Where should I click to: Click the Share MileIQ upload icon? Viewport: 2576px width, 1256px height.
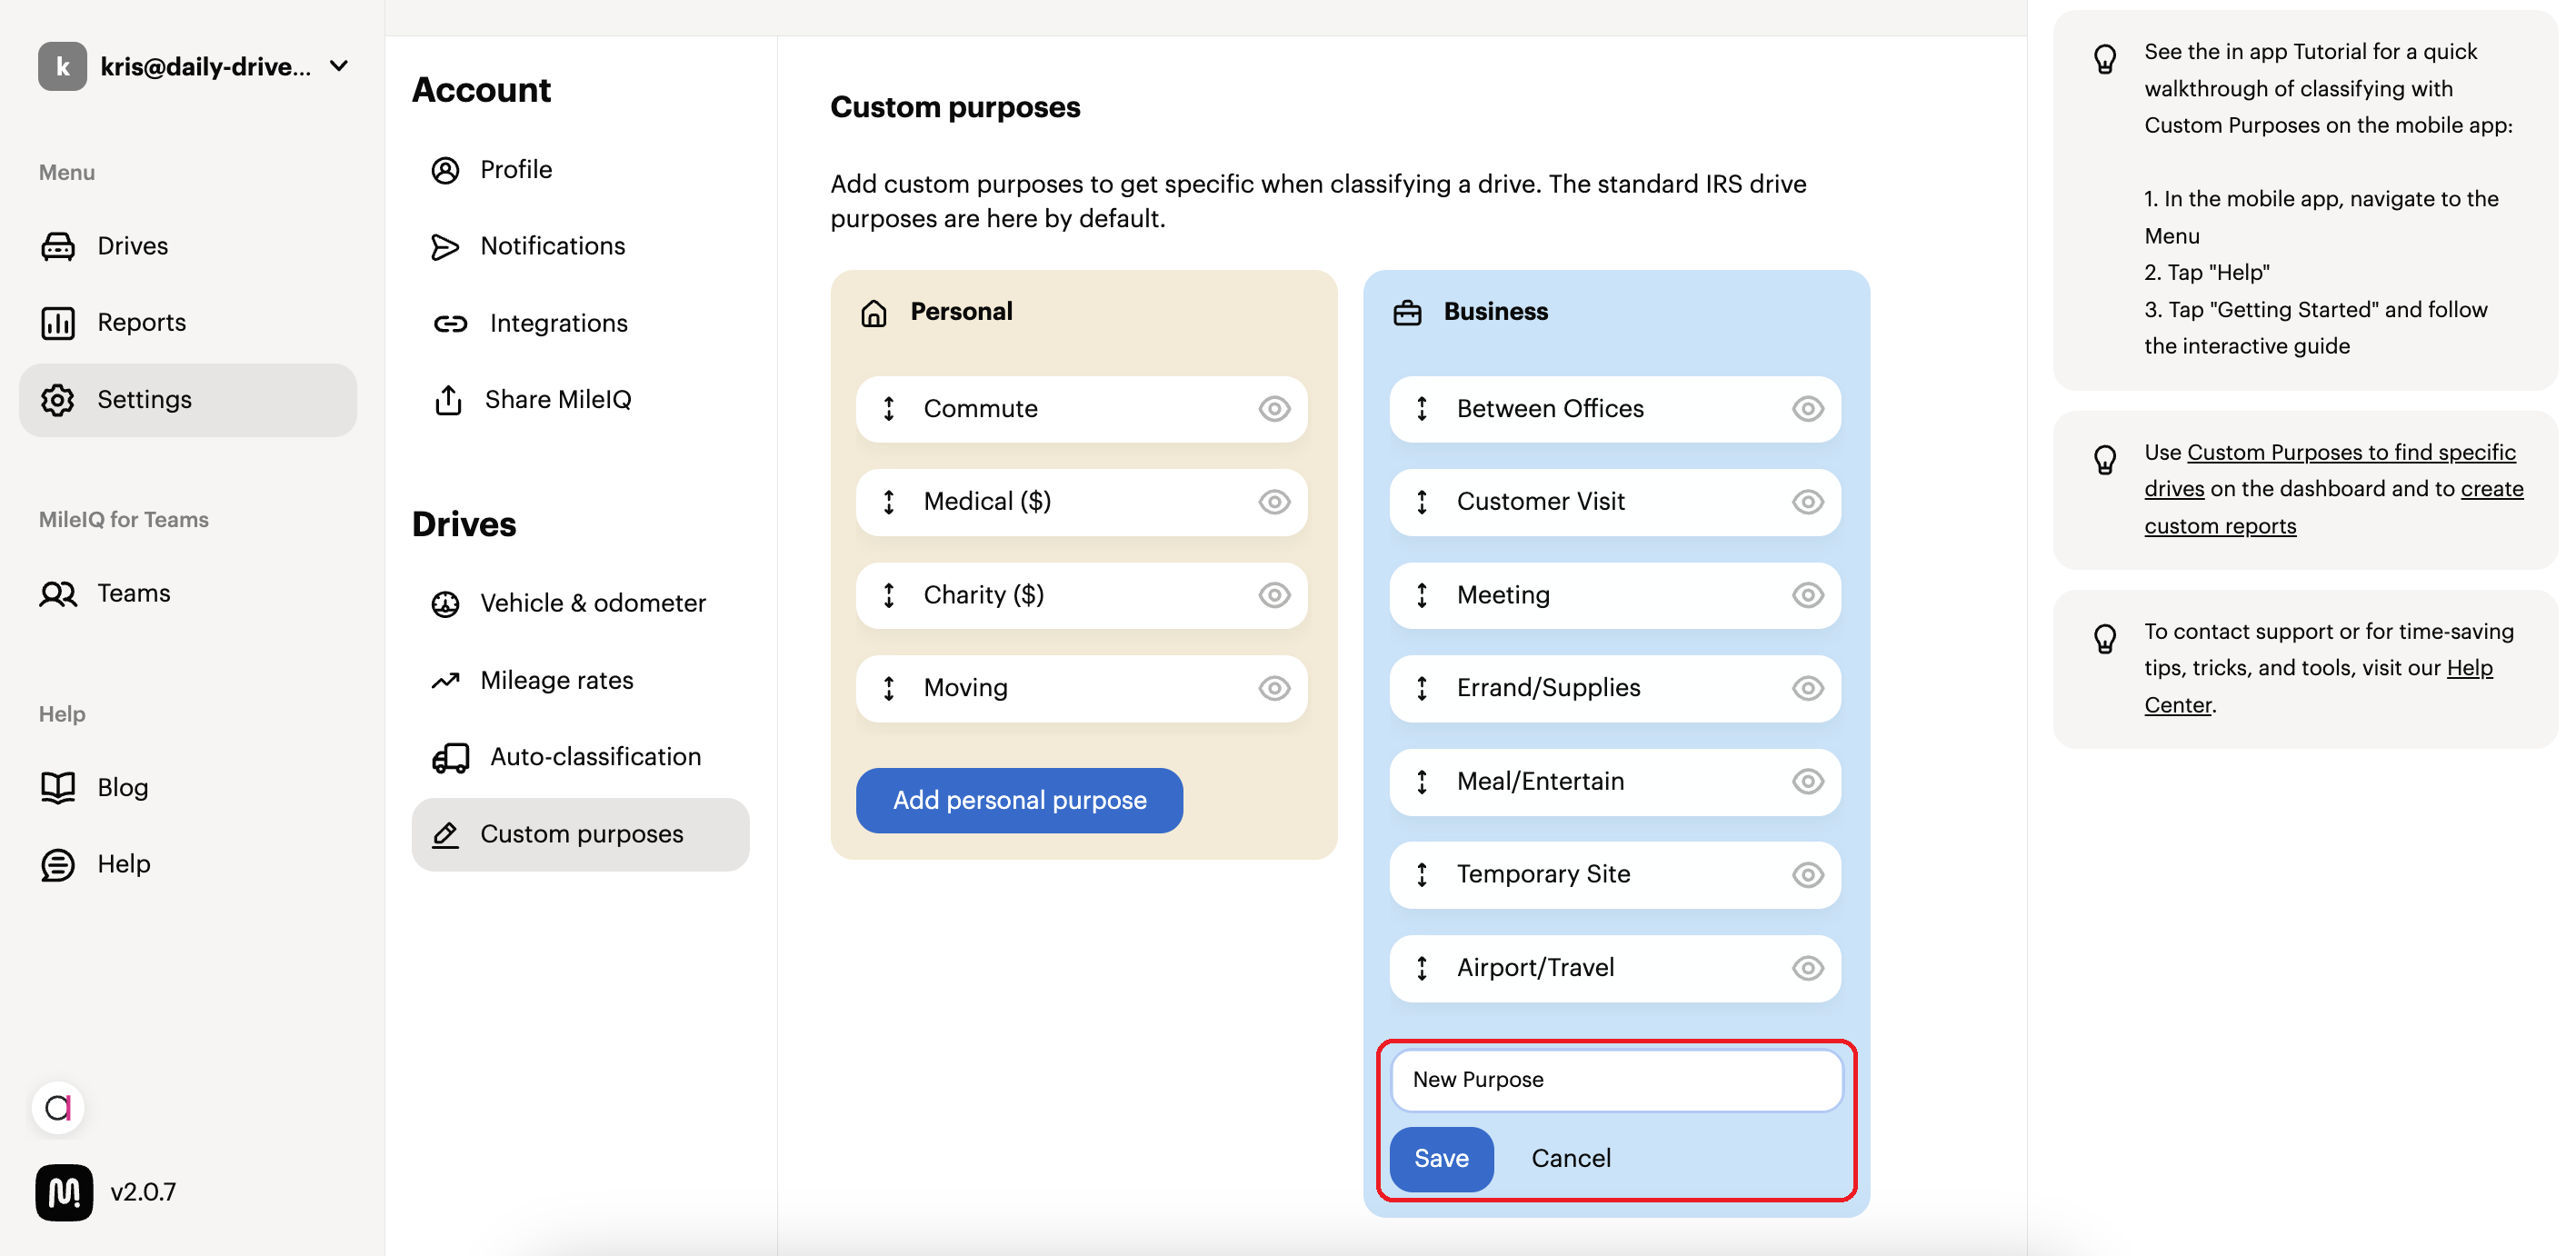[x=448, y=400]
